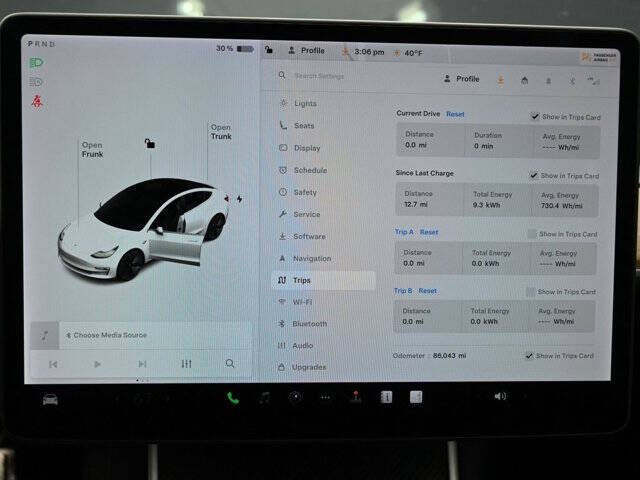The height and width of the screenshot is (480, 640).
Task: Open the white app icon beside the manual
Action: [416, 397]
